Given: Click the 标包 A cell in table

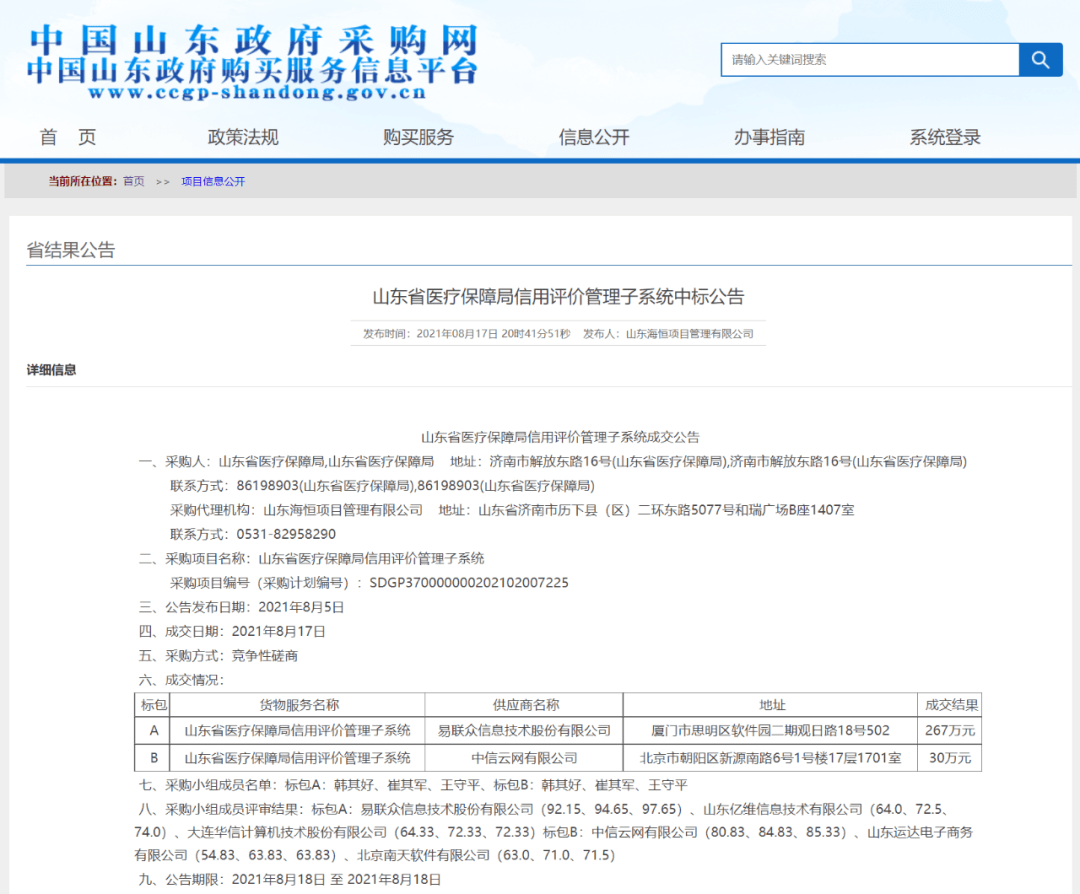Looking at the screenshot, I should pos(154,731).
